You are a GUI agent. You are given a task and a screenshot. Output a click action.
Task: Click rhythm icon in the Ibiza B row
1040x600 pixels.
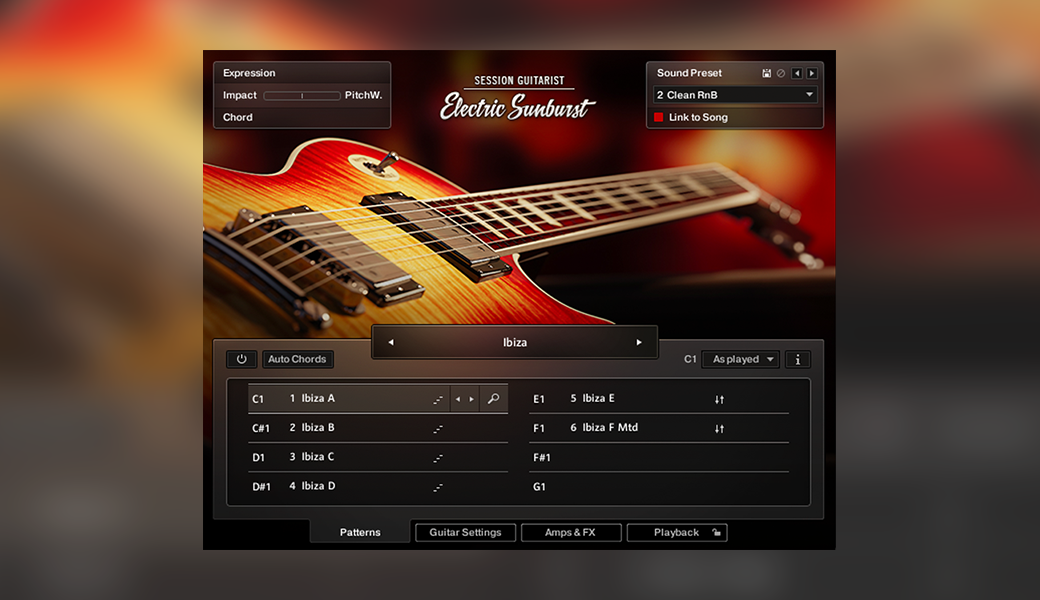click(438, 429)
